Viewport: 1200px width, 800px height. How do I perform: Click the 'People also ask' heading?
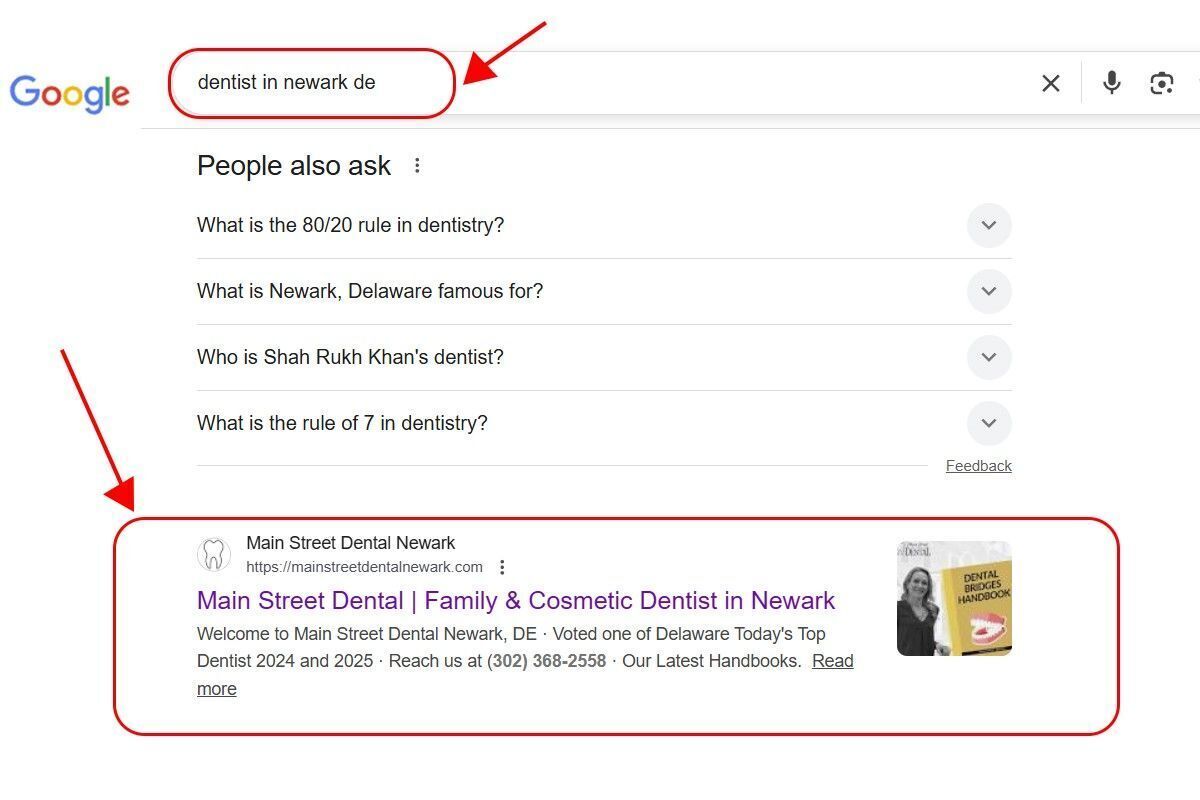pyautogui.click(x=294, y=166)
